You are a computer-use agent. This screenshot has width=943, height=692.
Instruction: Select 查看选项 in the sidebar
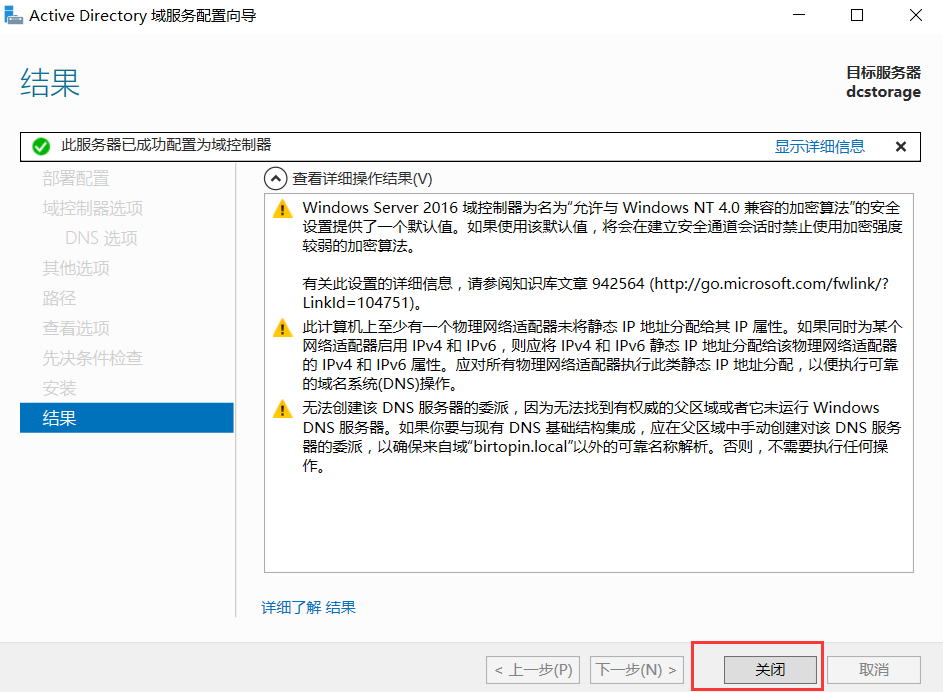coord(76,328)
